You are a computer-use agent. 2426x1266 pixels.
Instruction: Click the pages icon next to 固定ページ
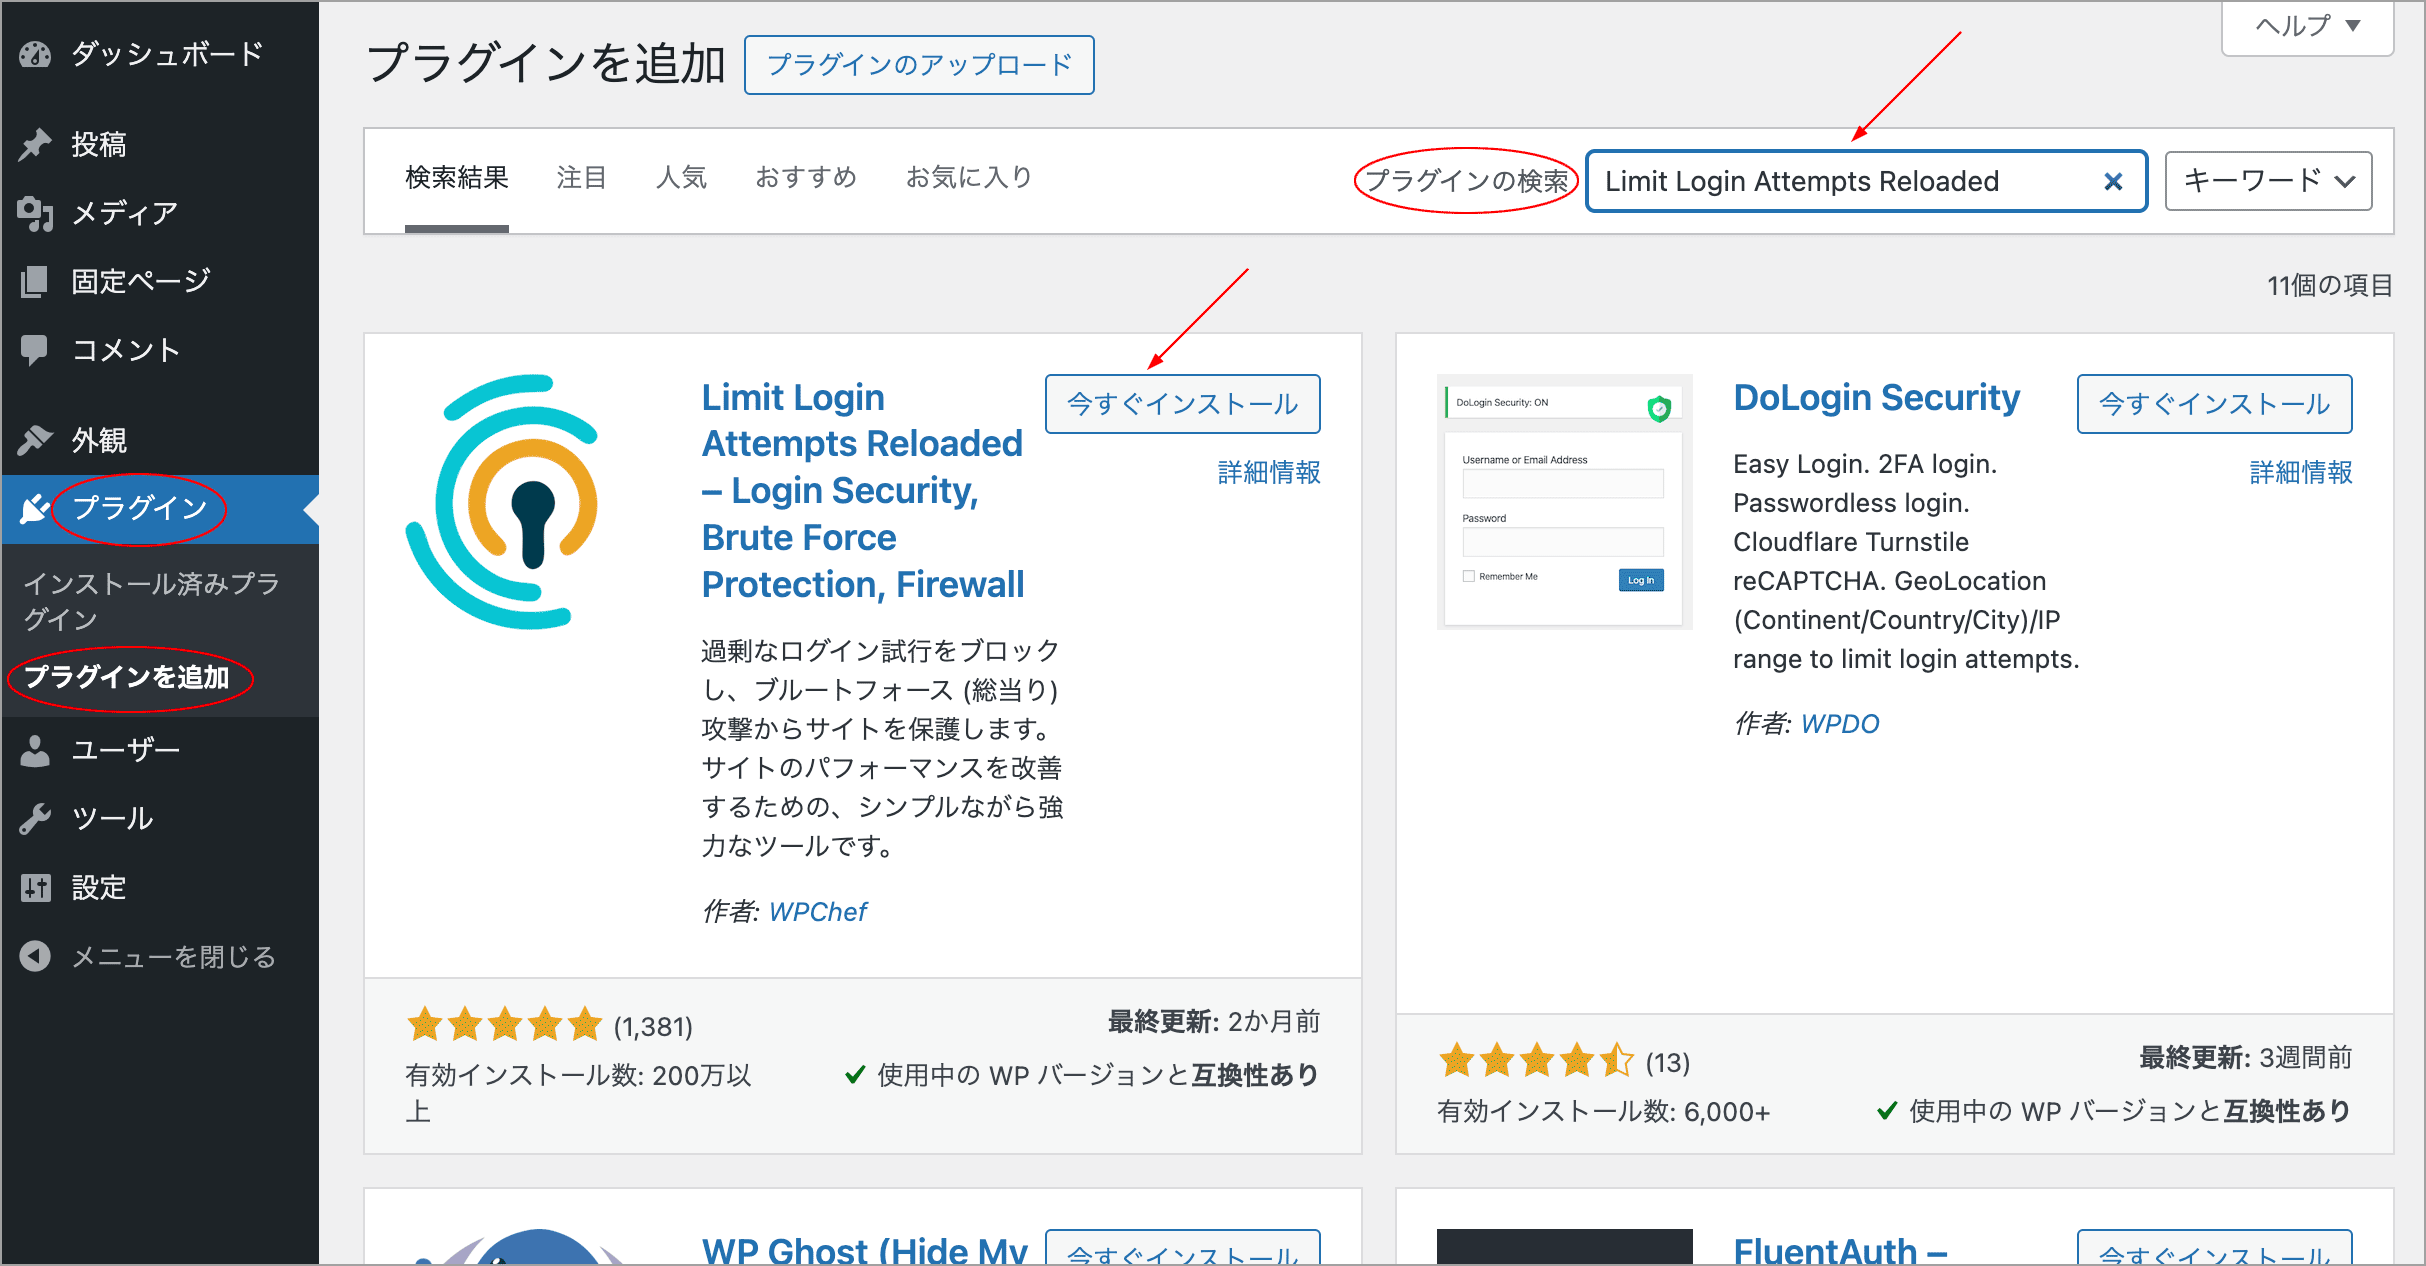pos(35,282)
